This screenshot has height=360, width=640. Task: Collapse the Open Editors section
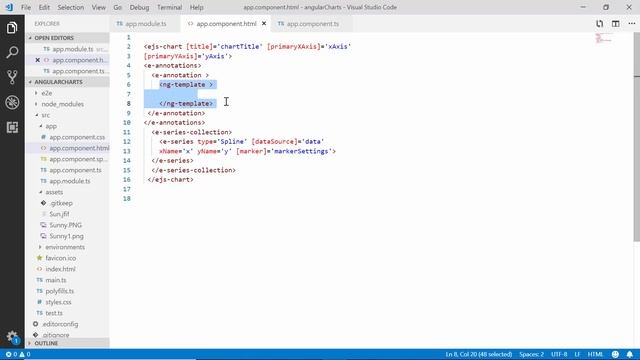[x=67, y=38]
